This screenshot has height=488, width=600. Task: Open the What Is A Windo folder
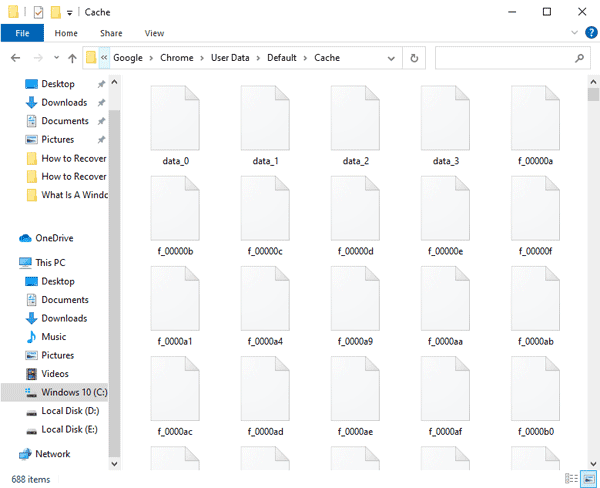(67, 195)
